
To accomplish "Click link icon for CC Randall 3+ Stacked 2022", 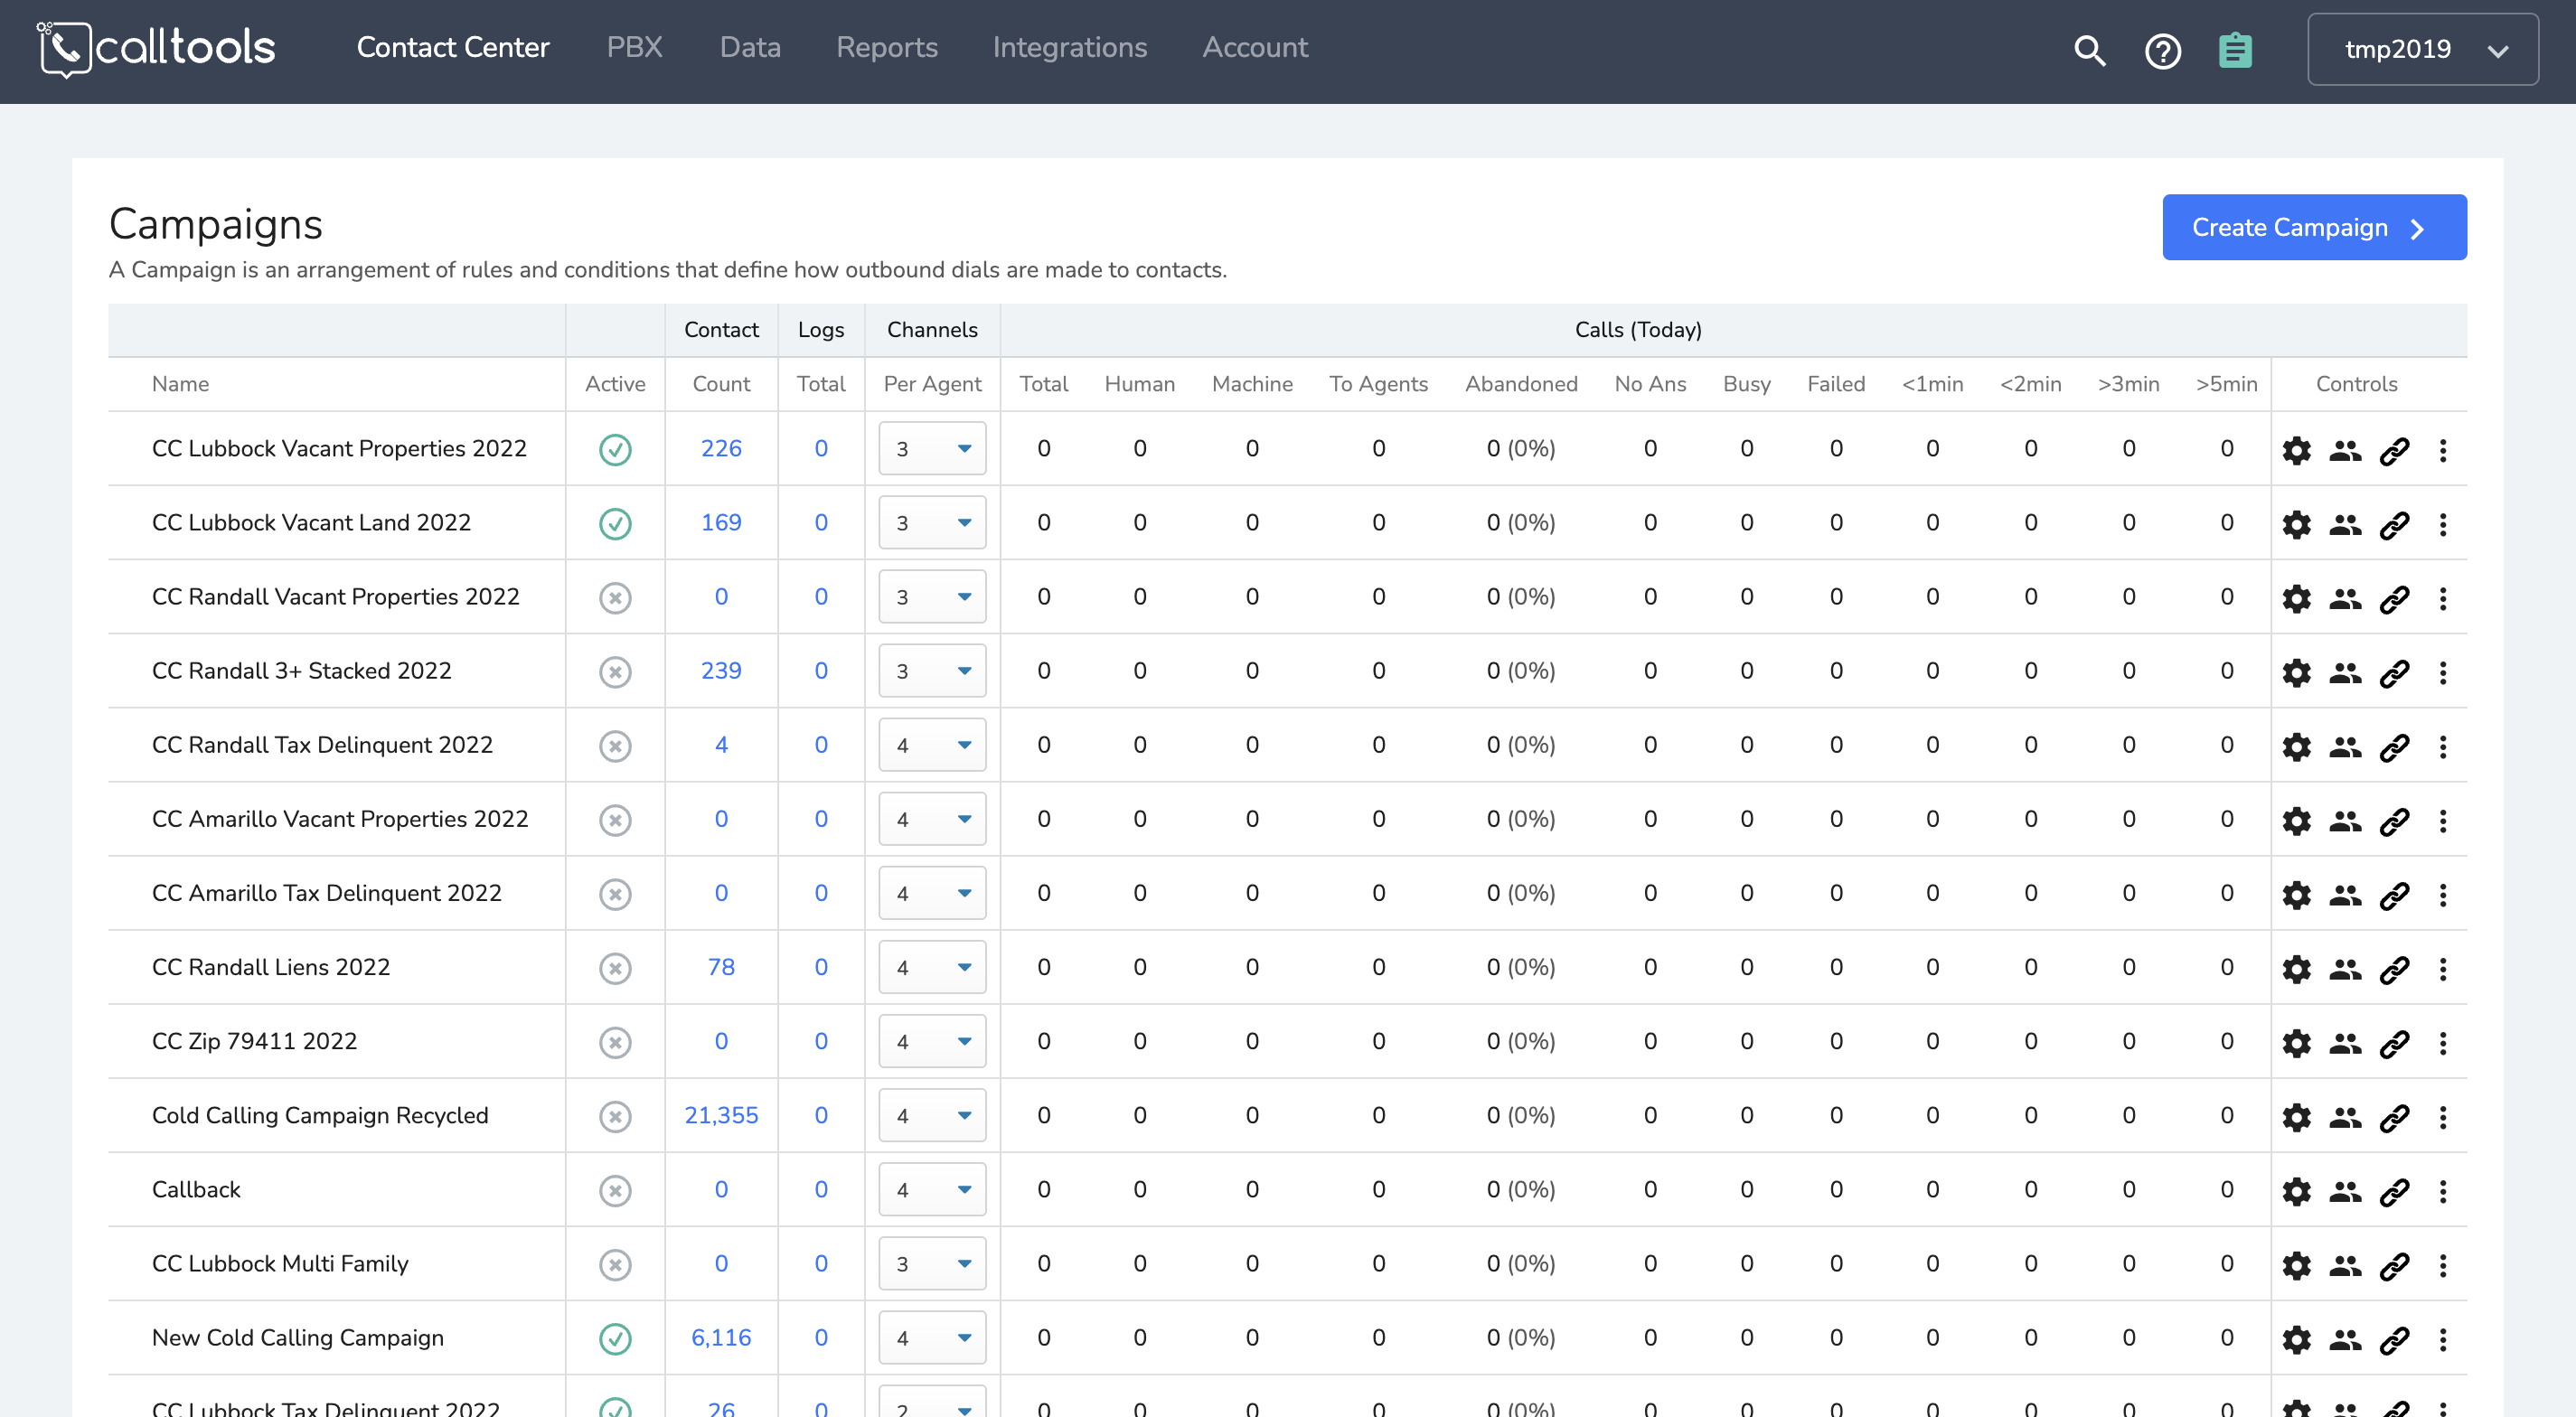I will click(x=2394, y=672).
